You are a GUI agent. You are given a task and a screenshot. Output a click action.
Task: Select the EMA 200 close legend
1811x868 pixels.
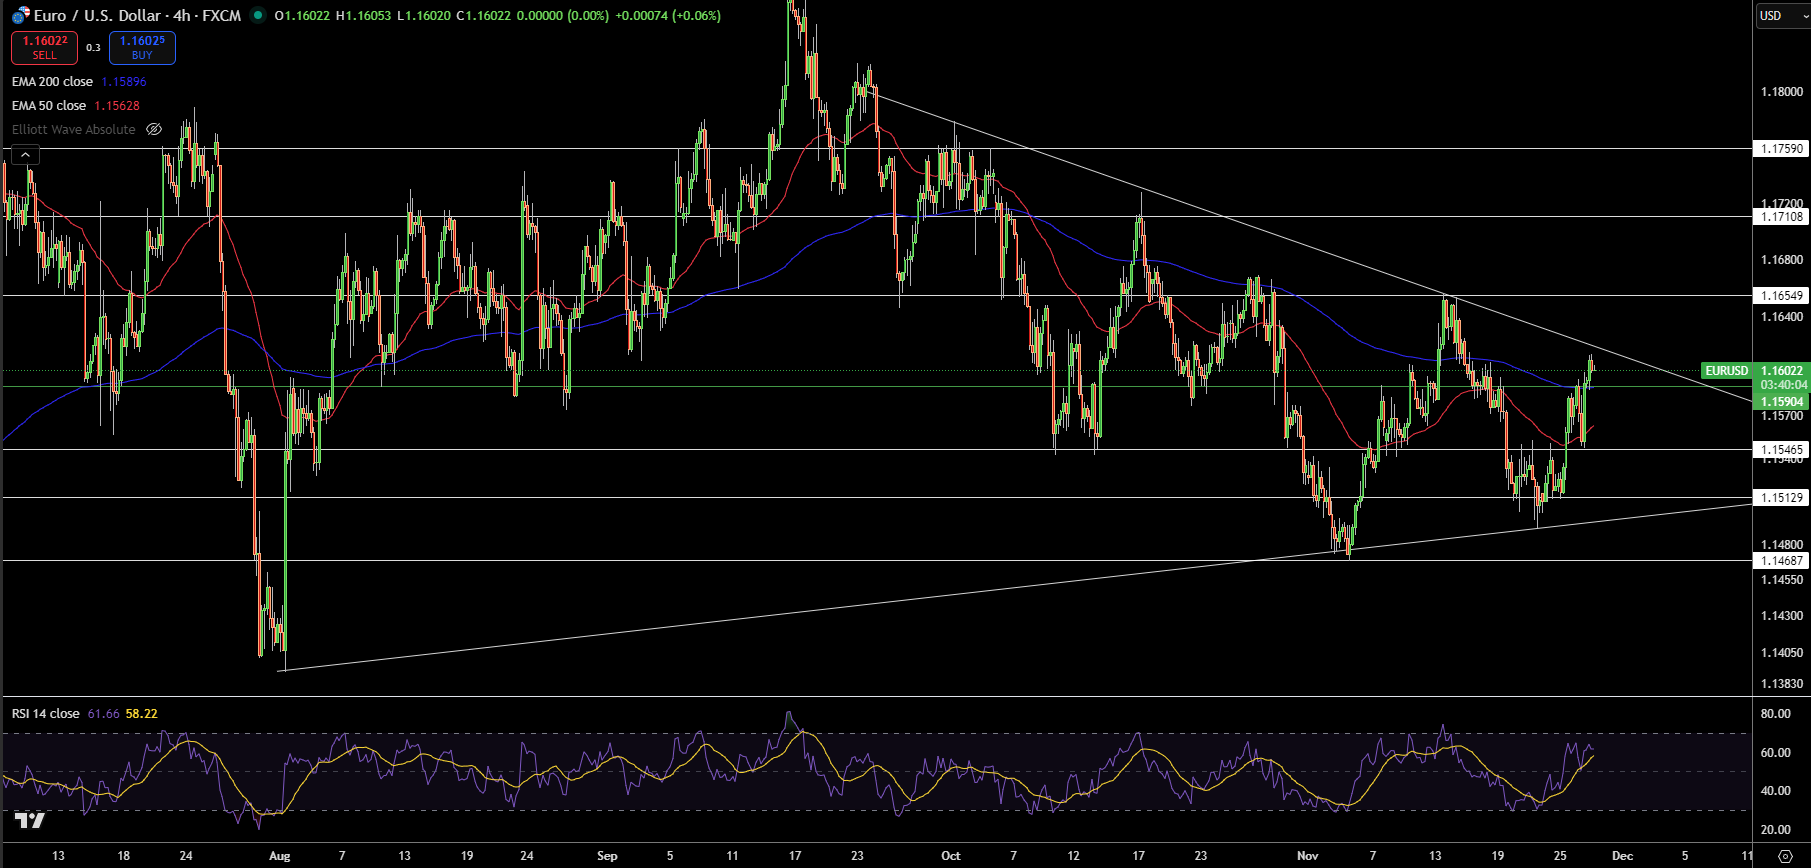point(52,81)
